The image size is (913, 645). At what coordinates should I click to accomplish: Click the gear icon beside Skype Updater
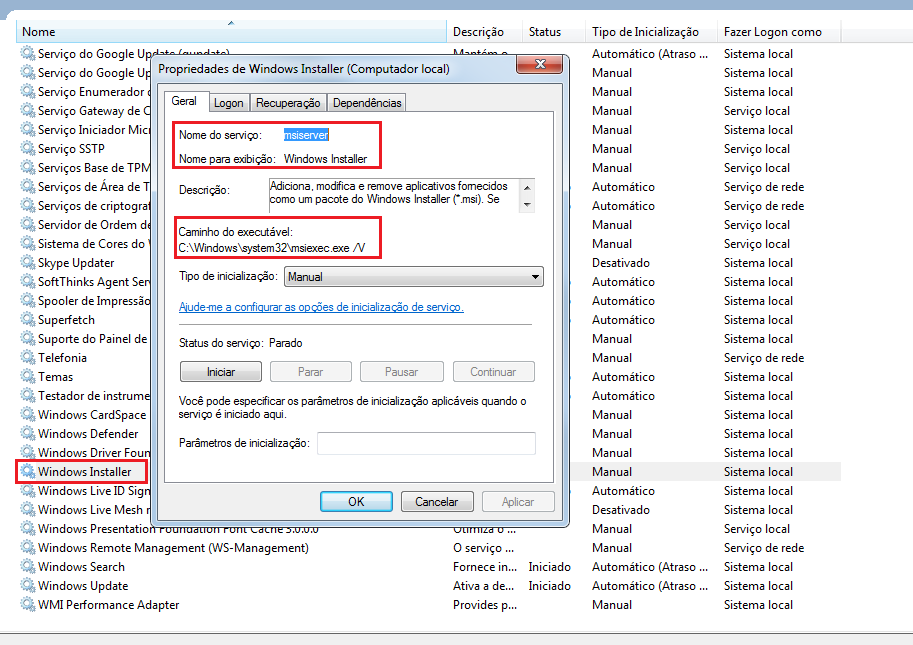pos(27,263)
